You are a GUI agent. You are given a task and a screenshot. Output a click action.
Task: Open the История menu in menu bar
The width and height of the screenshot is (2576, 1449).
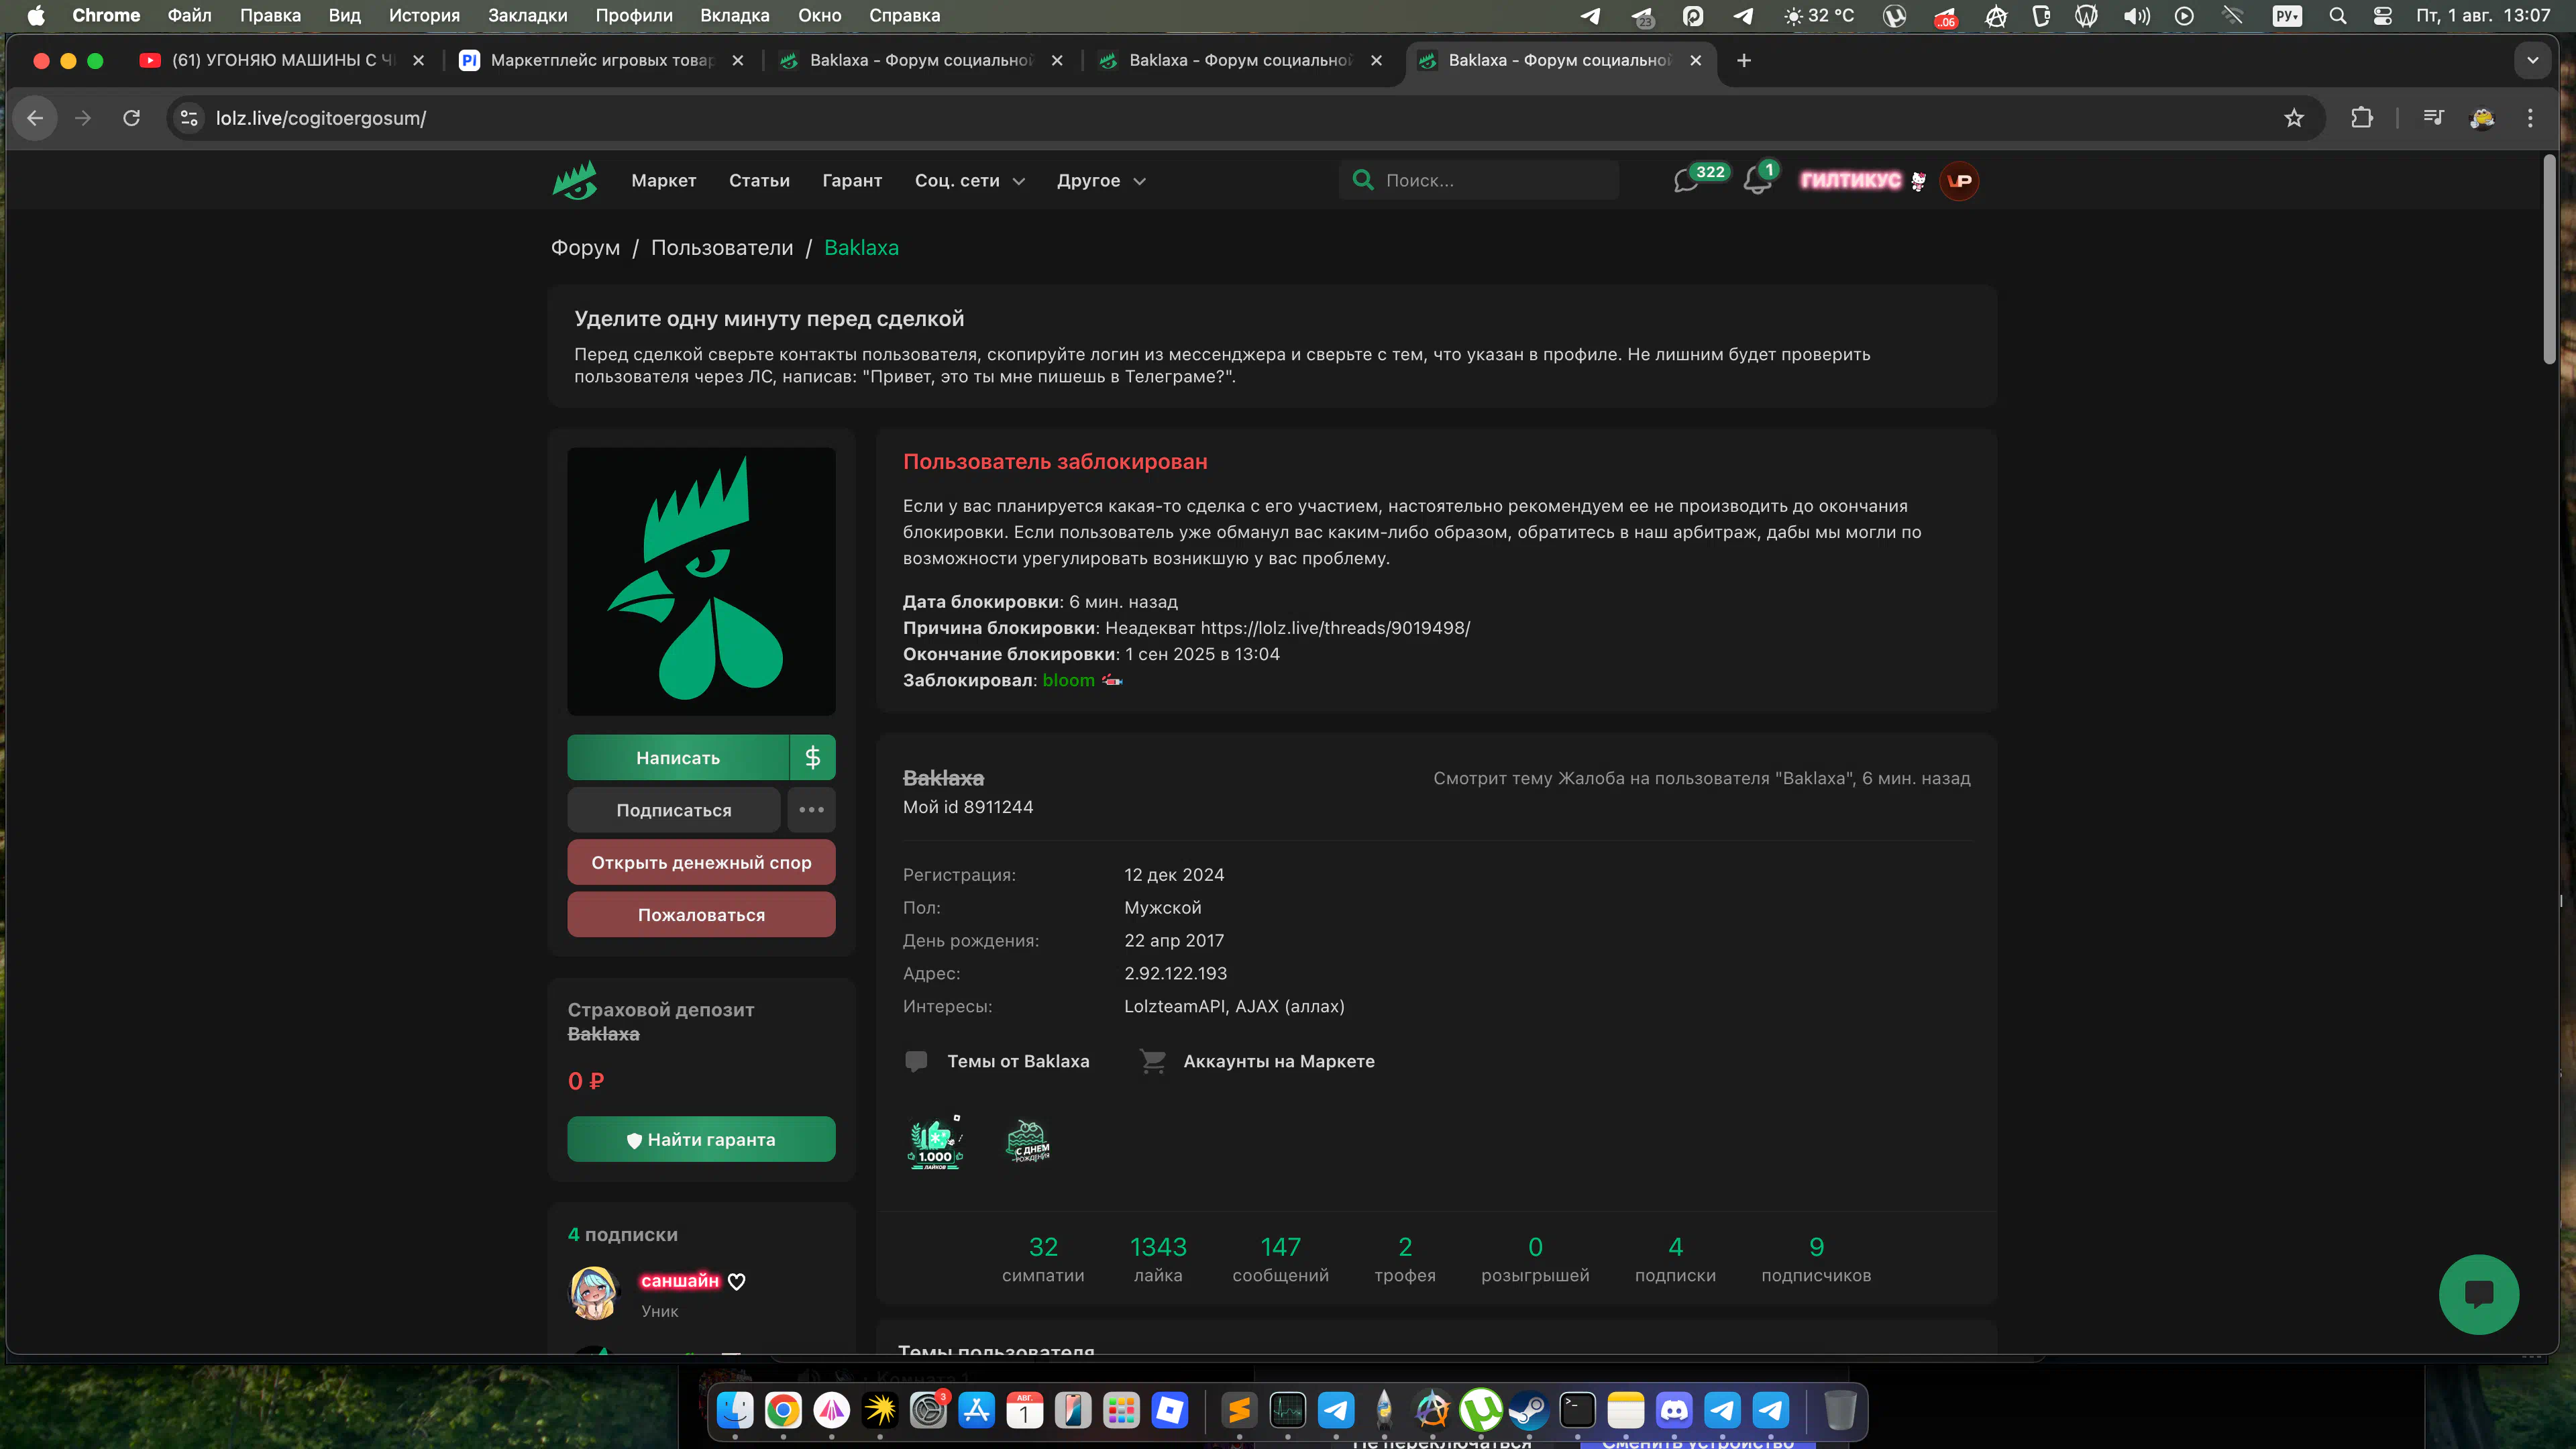424,15
